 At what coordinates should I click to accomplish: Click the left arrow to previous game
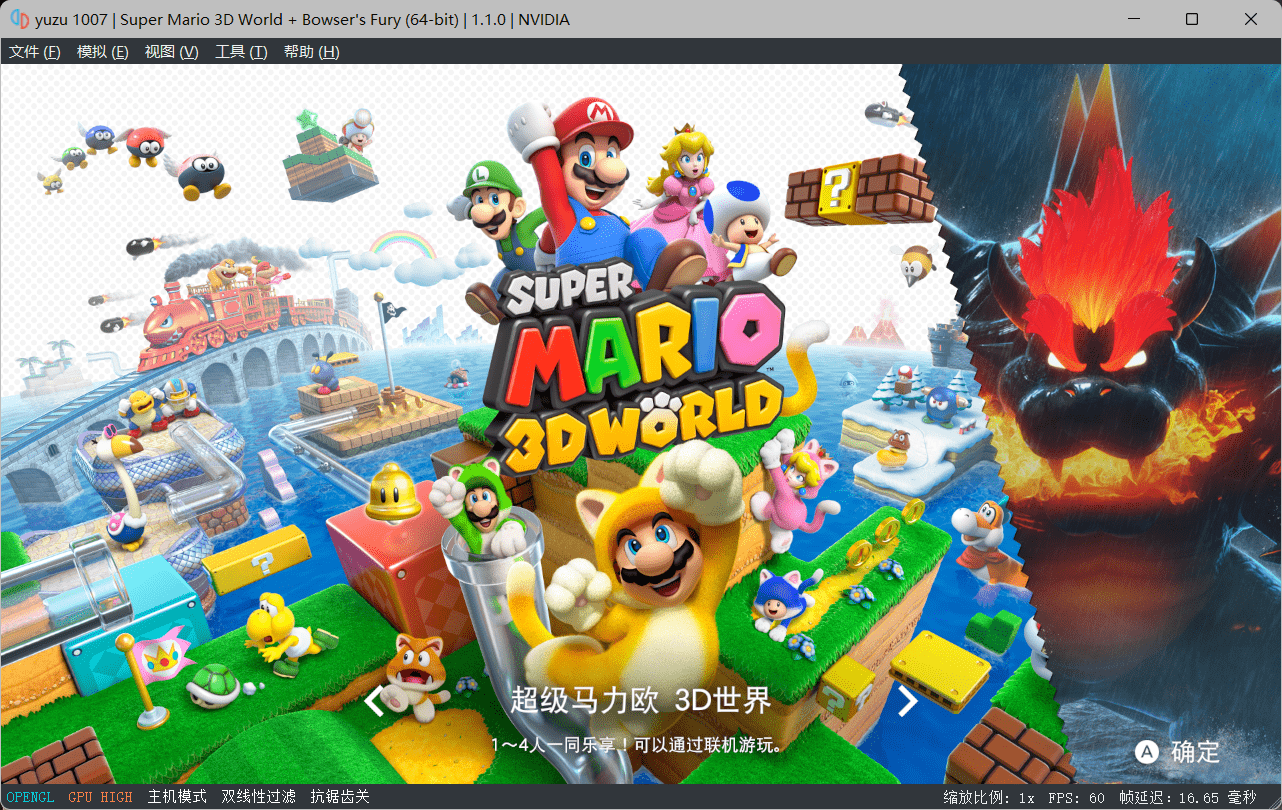click(374, 701)
